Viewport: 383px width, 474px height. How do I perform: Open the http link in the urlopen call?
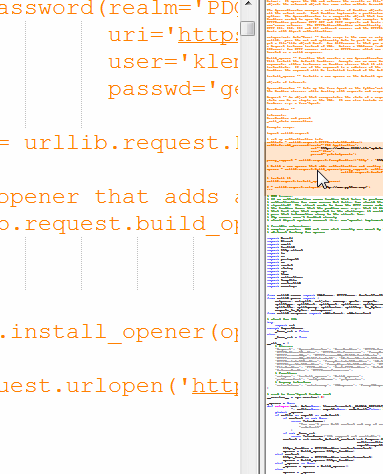tap(215, 386)
